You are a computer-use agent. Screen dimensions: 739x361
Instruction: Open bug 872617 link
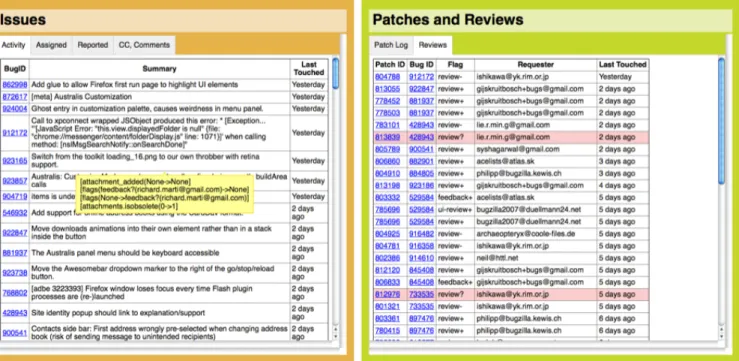[x=15, y=97]
